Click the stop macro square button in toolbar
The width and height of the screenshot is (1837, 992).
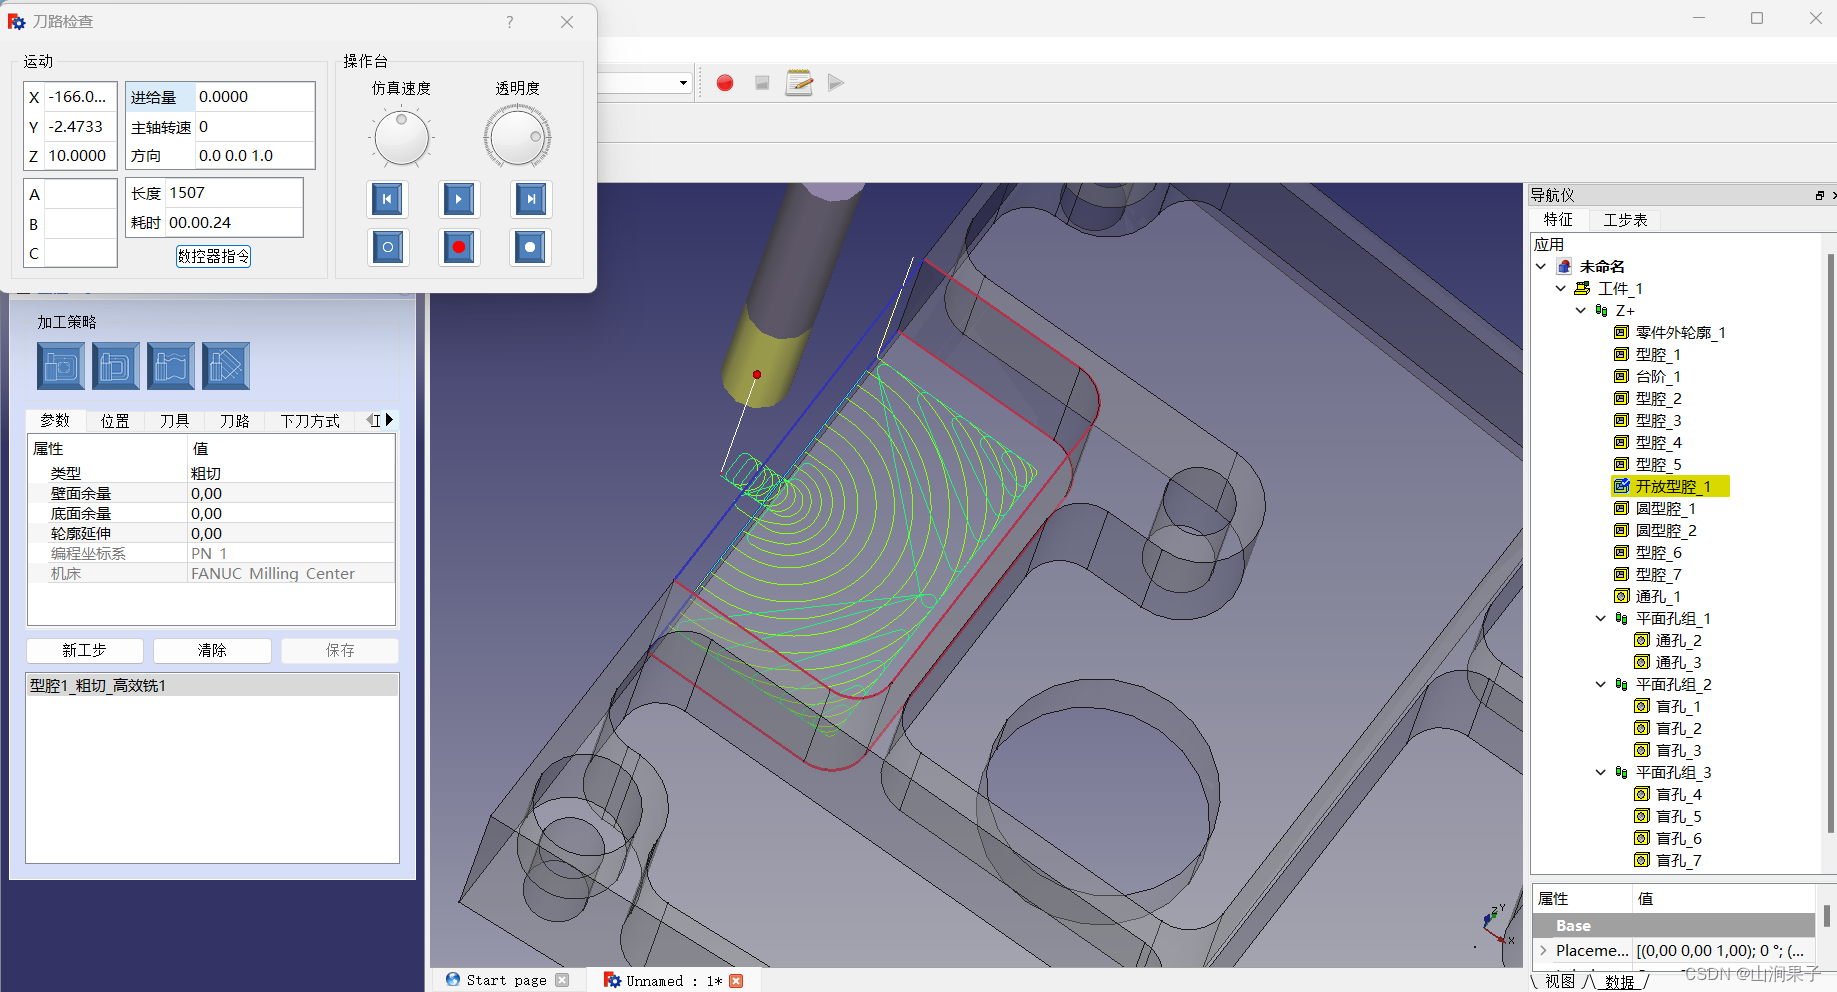[x=762, y=83]
